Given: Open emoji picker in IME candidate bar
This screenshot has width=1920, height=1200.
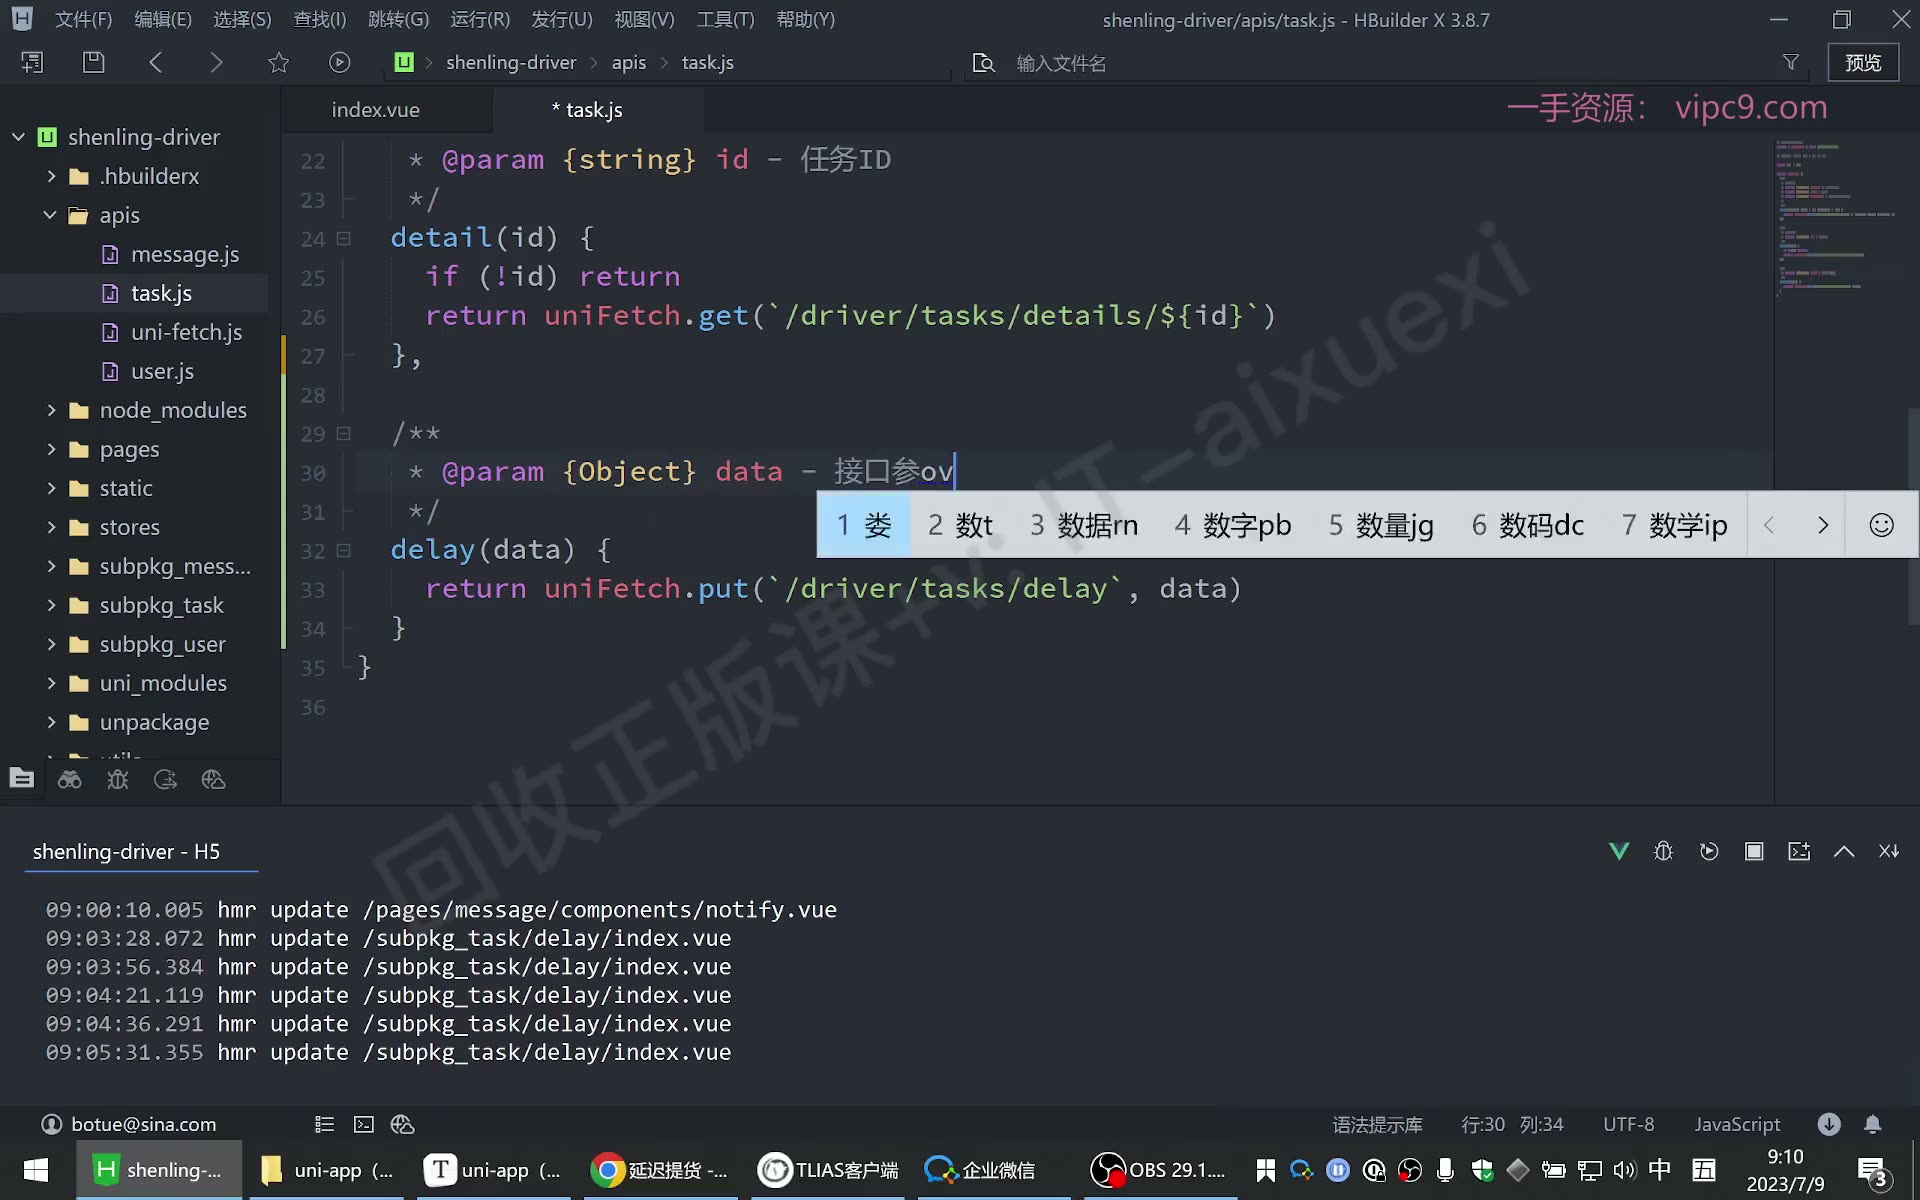Looking at the screenshot, I should click(1881, 525).
